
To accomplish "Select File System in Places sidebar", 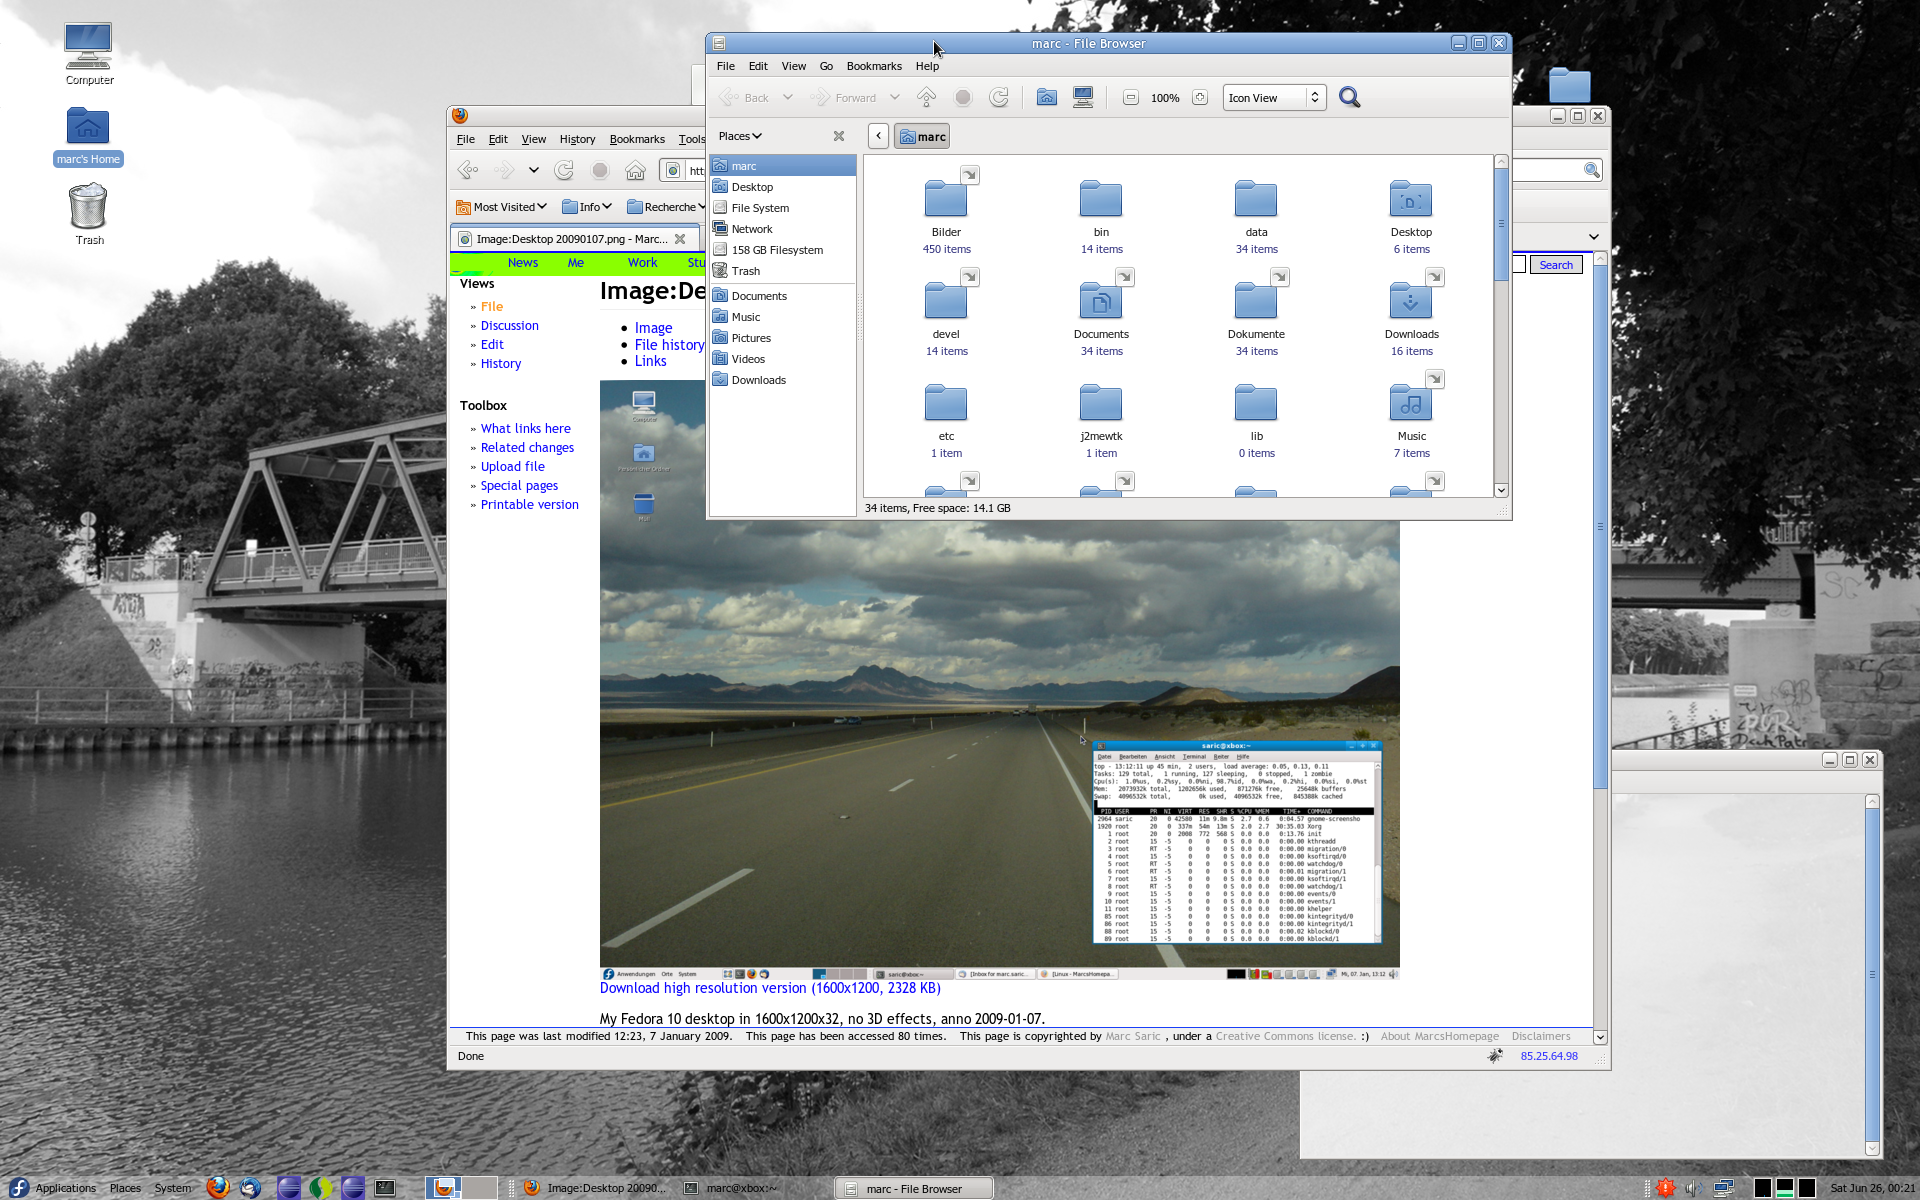I will click(760, 208).
